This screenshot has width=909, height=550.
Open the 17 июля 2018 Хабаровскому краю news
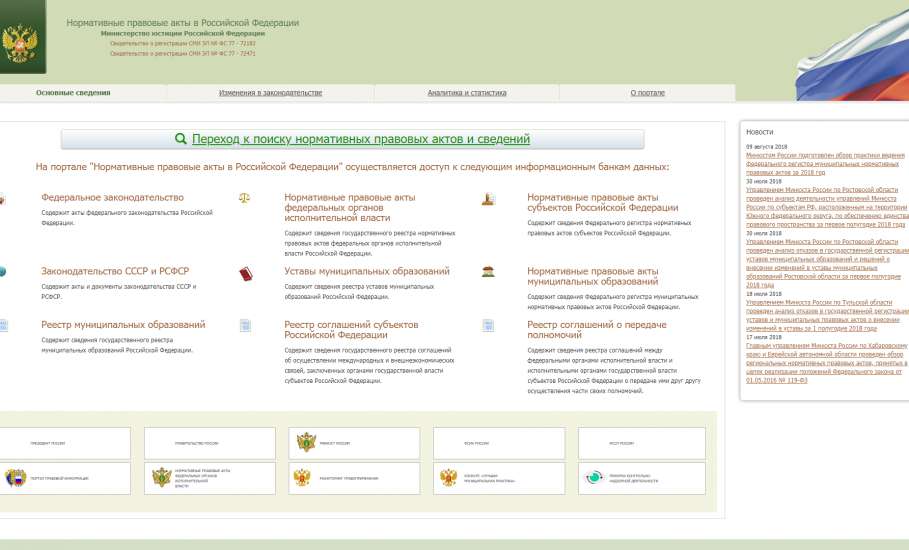click(827, 363)
